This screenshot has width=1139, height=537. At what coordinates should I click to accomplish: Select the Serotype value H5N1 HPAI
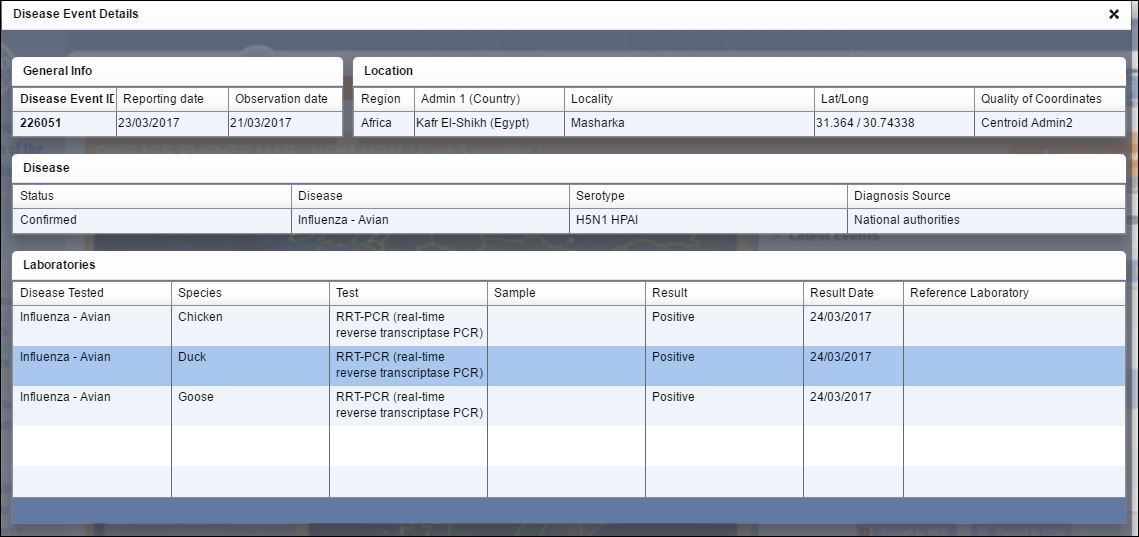coord(708,220)
